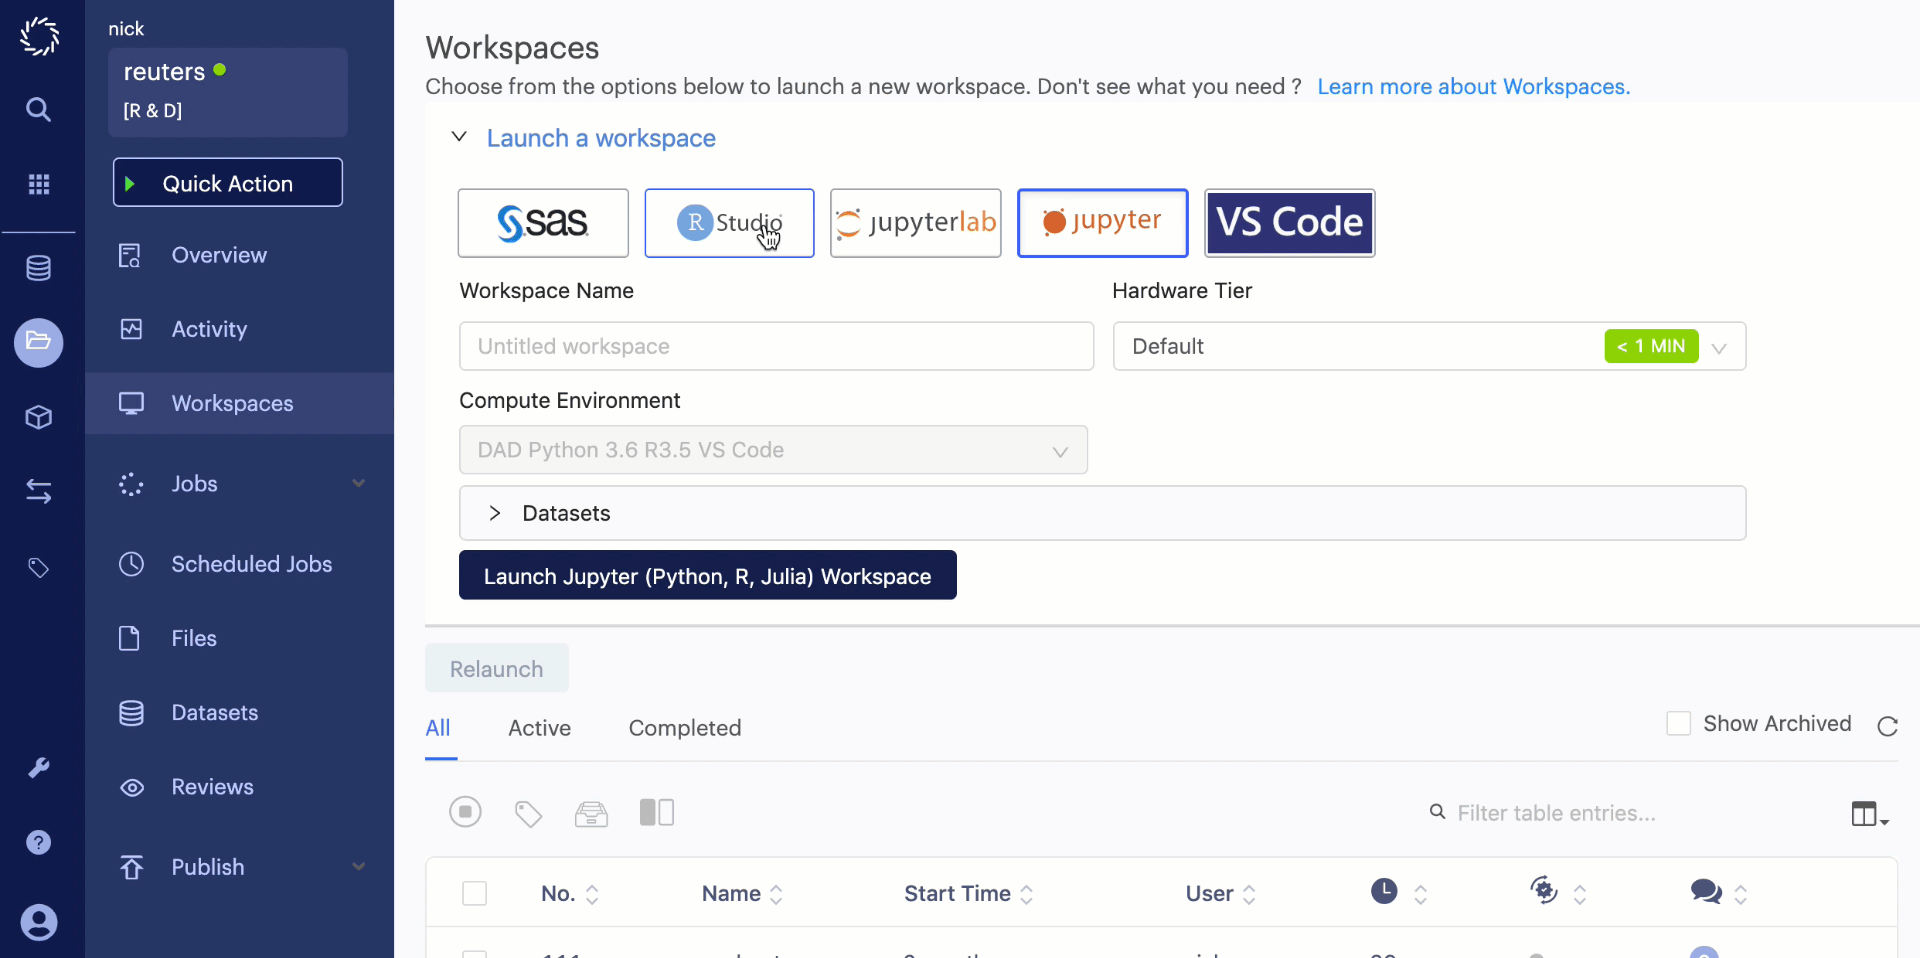Click the compare columns toolbar icon
Image resolution: width=1920 pixels, height=958 pixels.
pyautogui.click(x=657, y=813)
